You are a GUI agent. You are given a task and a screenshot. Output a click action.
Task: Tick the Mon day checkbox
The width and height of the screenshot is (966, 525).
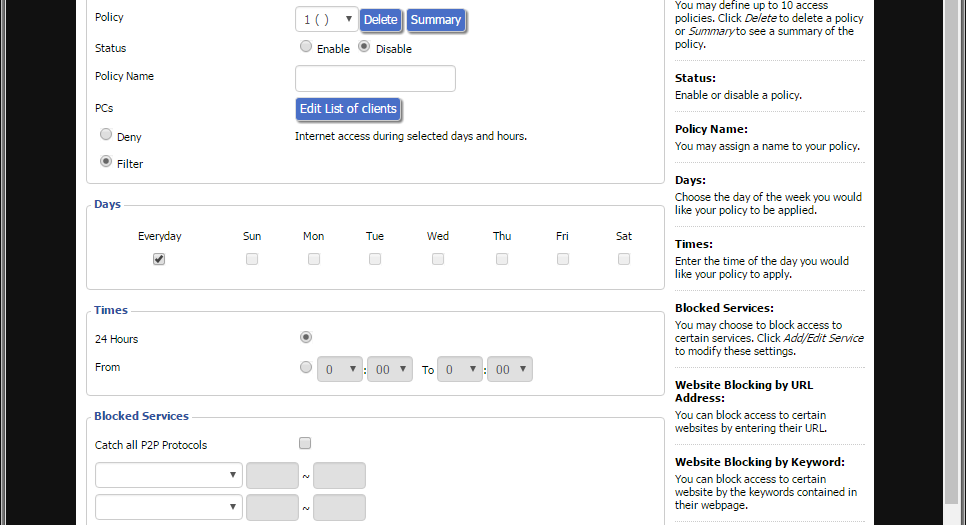pos(314,259)
